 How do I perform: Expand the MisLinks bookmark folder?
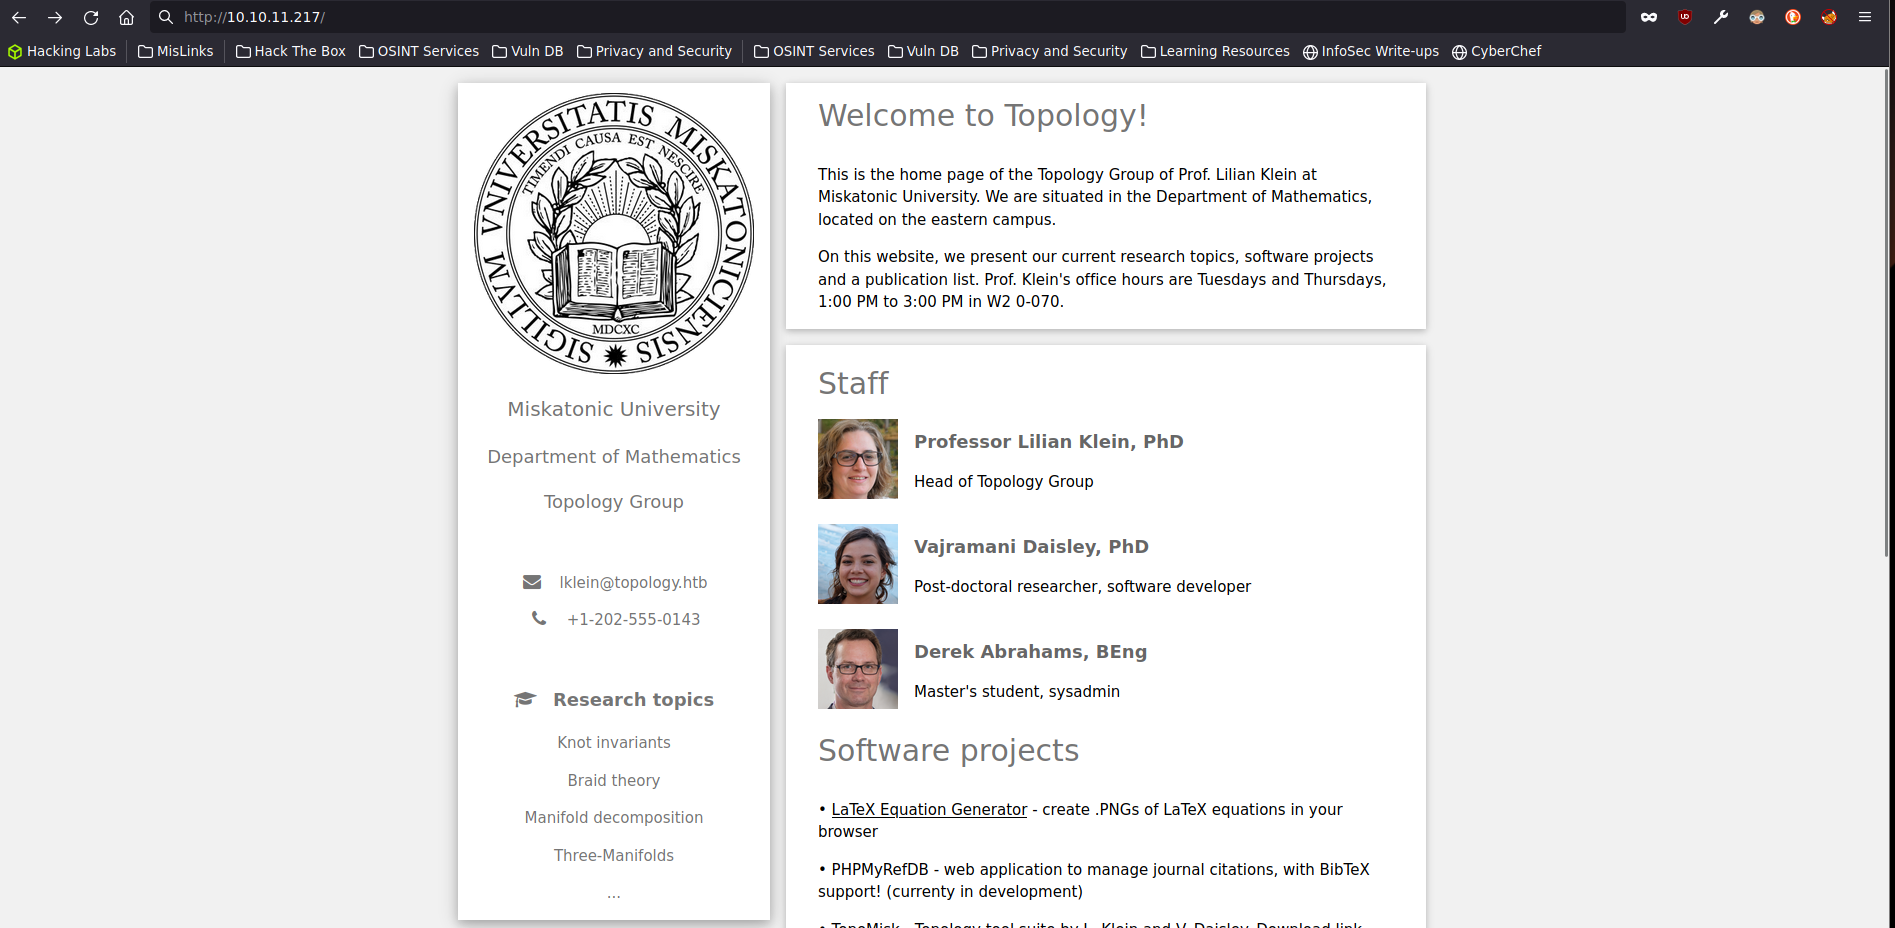(176, 51)
